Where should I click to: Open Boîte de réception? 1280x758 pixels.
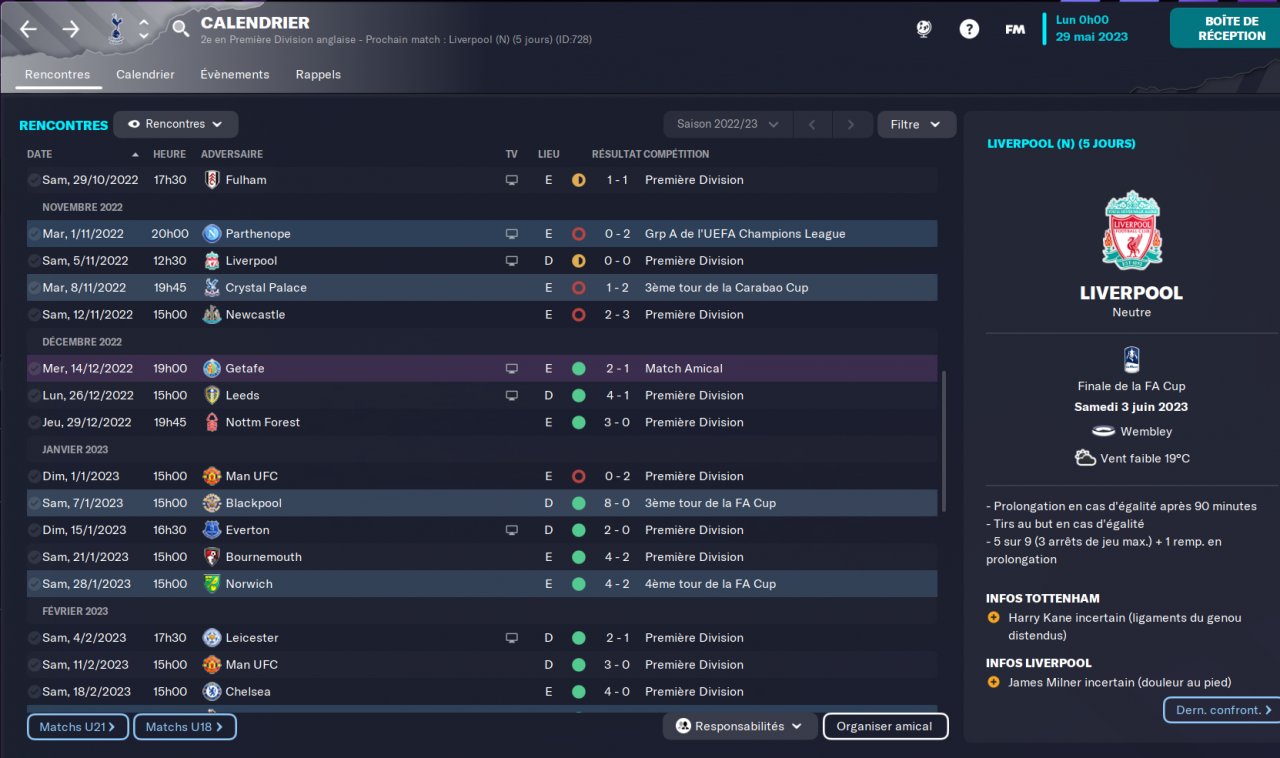(1224, 29)
